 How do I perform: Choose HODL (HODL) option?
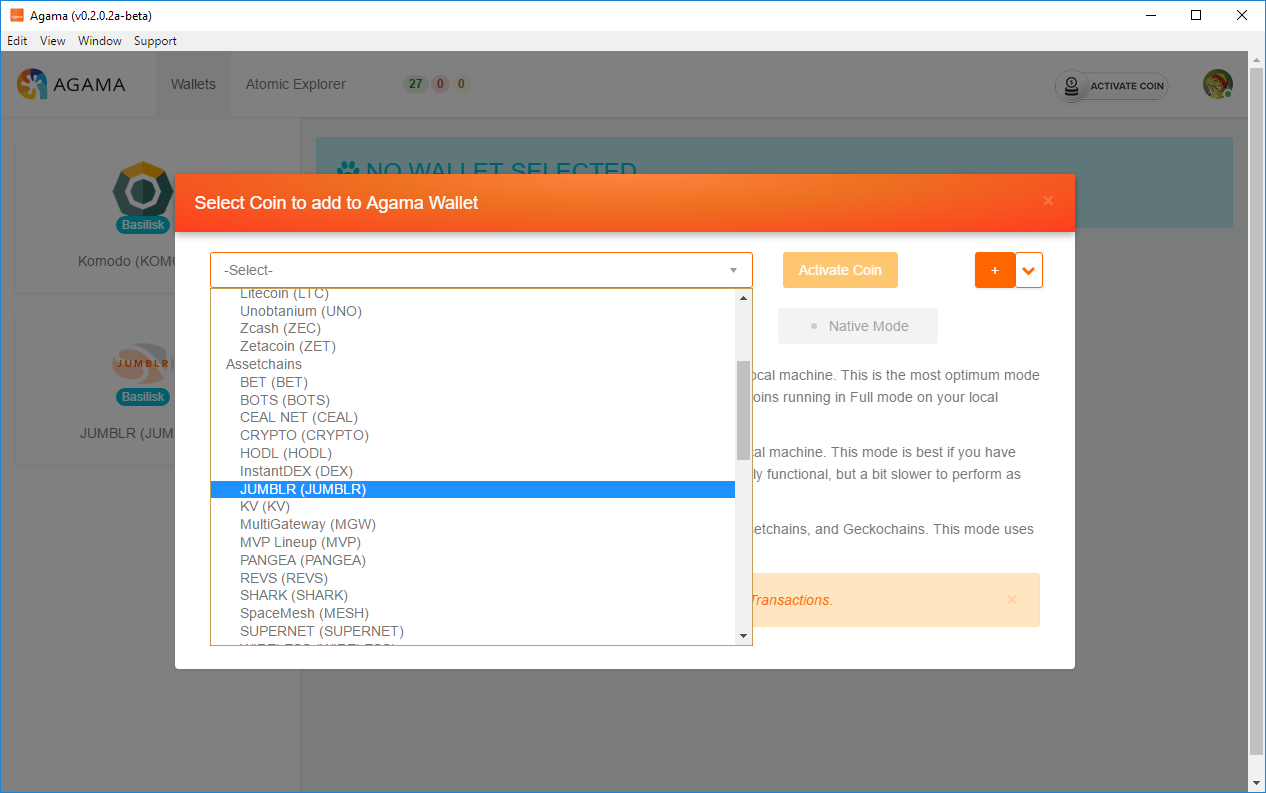click(x=472, y=453)
